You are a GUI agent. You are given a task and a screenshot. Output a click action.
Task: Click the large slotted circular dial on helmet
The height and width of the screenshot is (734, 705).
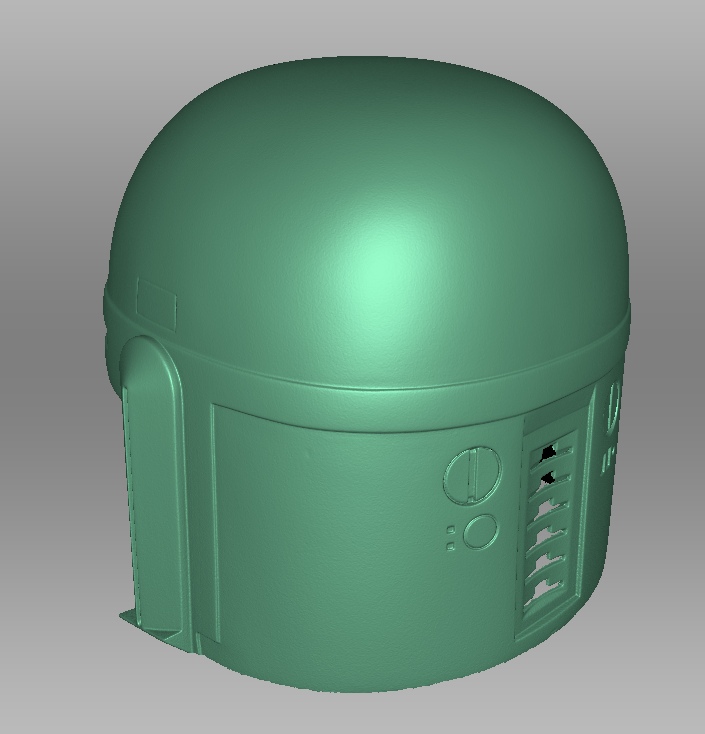click(x=472, y=475)
